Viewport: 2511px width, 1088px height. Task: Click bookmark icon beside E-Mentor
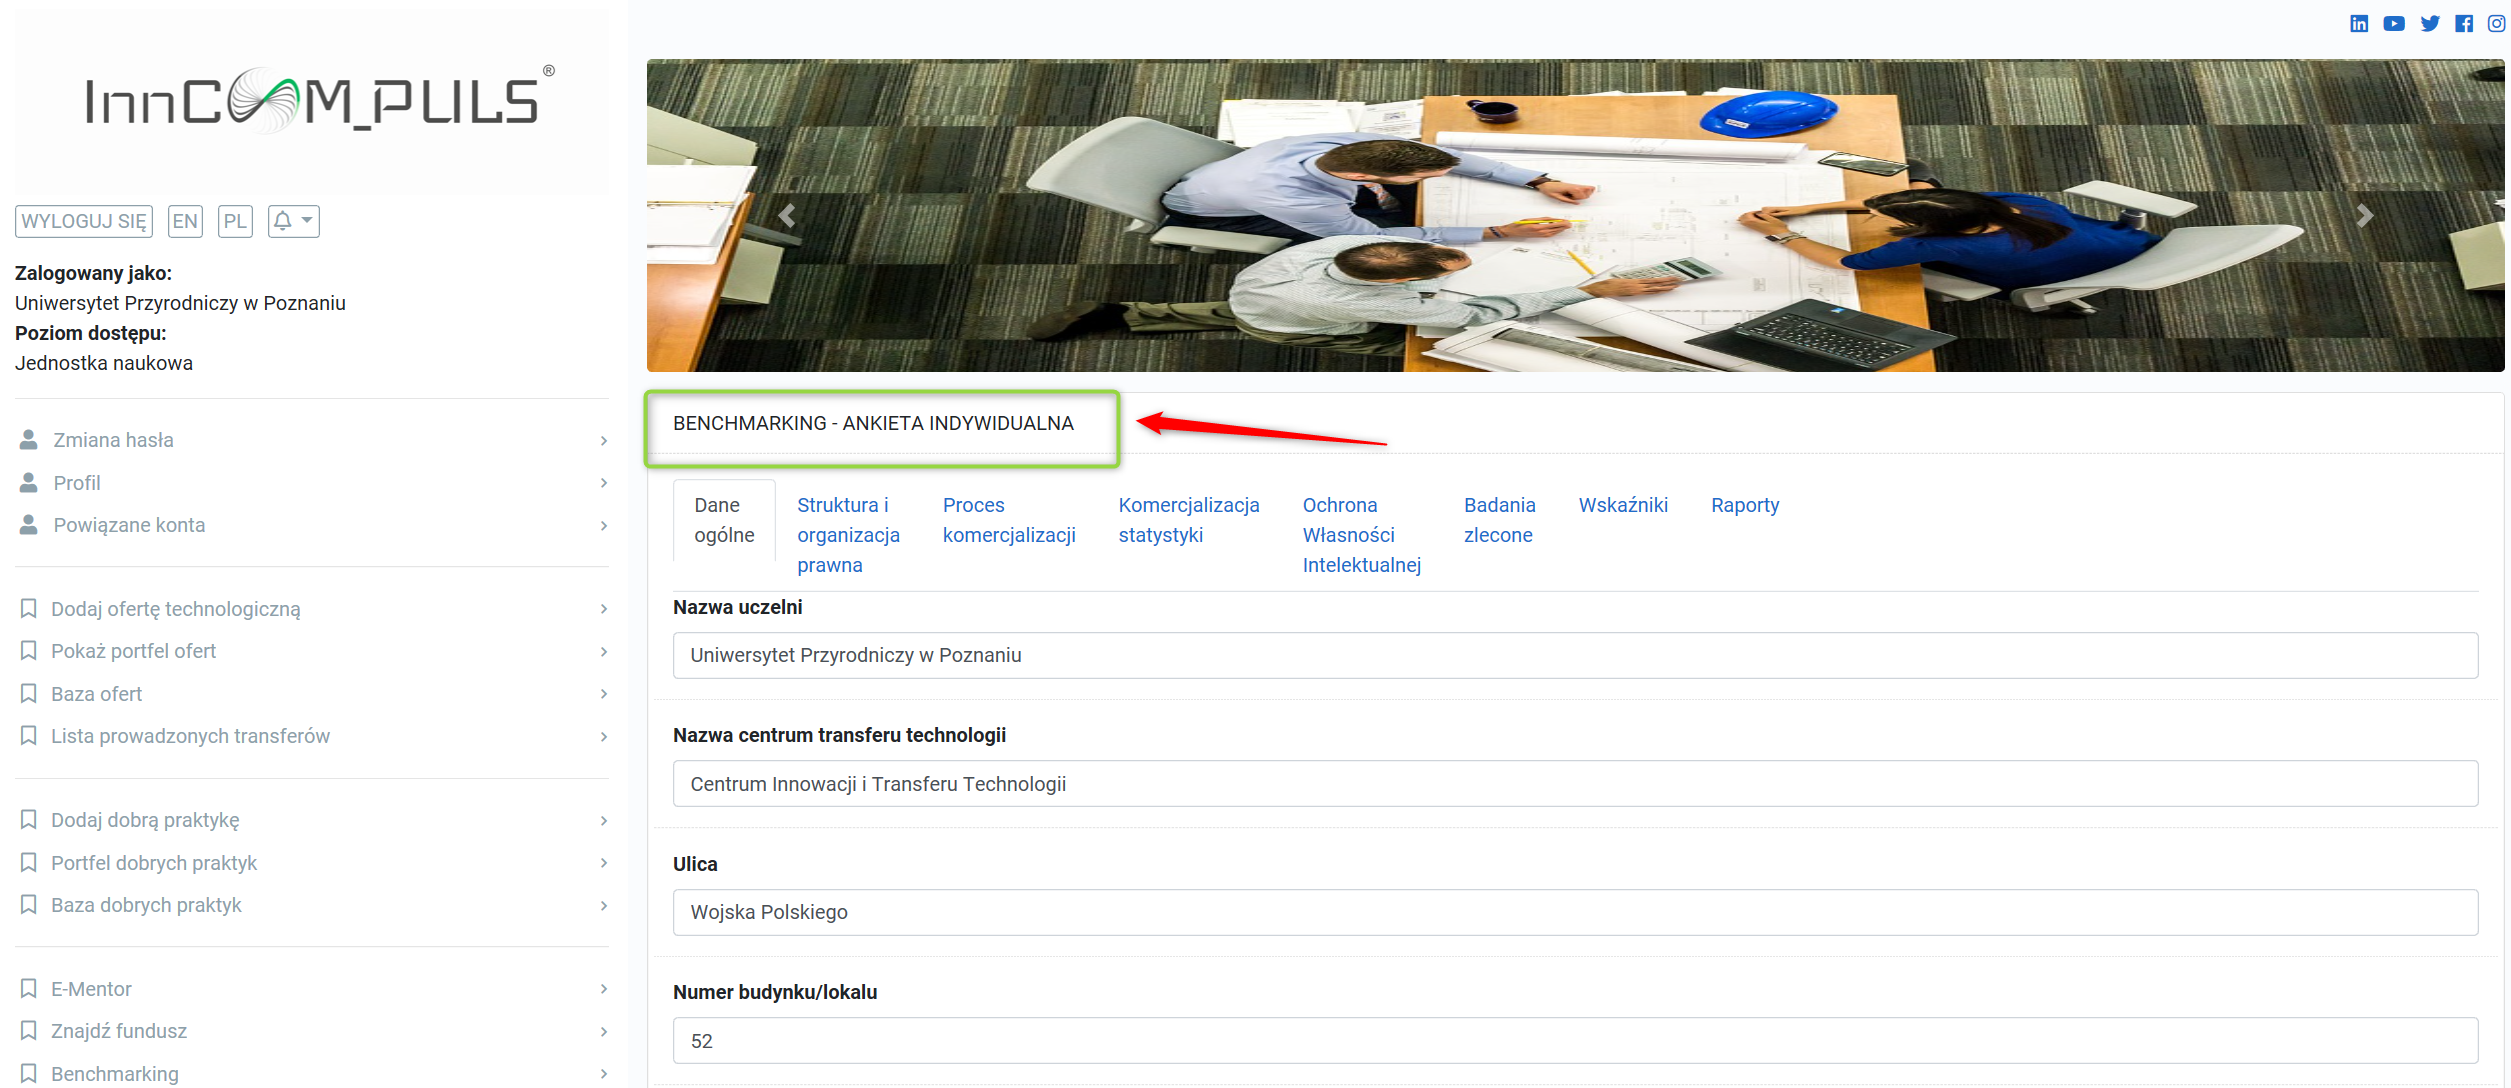pos(29,989)
